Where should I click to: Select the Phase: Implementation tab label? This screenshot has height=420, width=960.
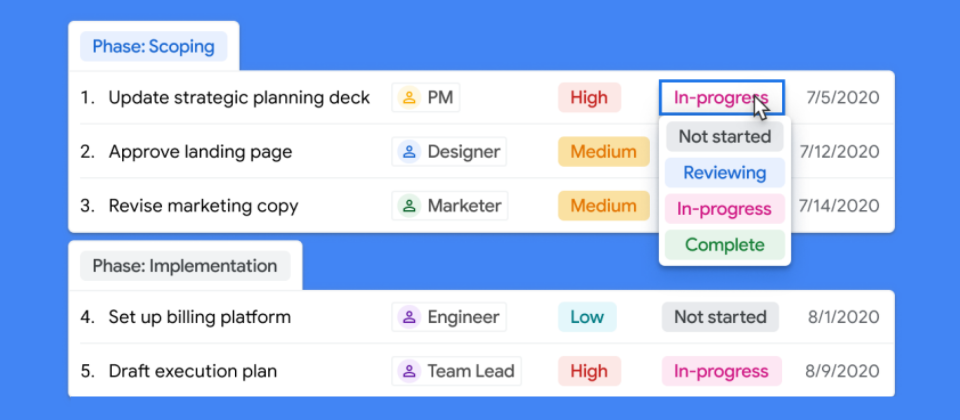[185, 266]
